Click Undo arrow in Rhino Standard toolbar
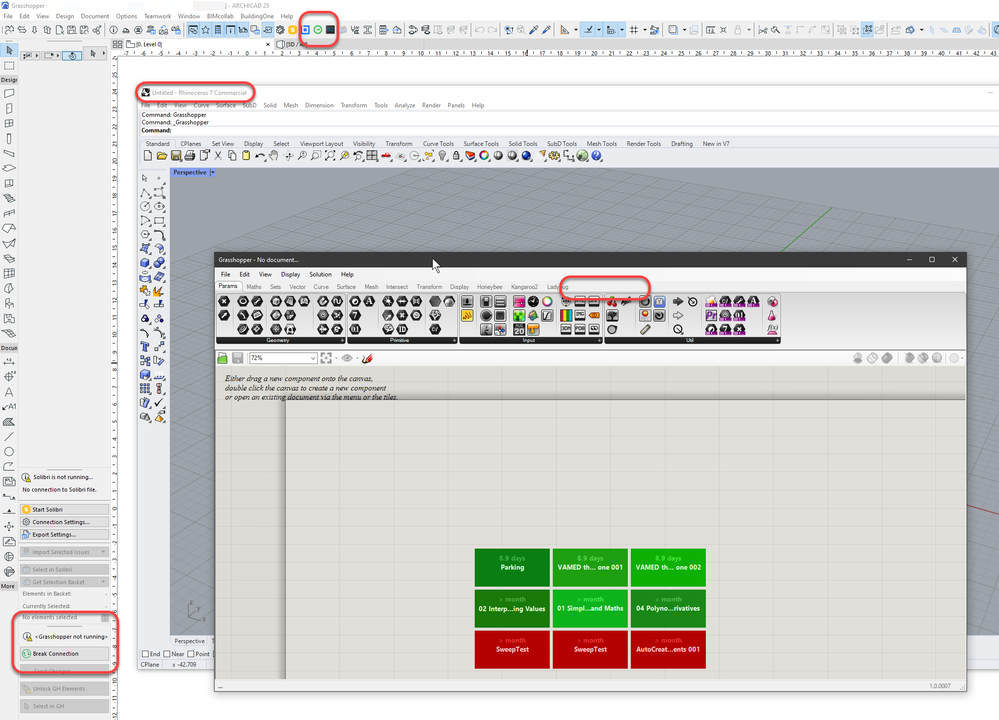 pos(260,156)
